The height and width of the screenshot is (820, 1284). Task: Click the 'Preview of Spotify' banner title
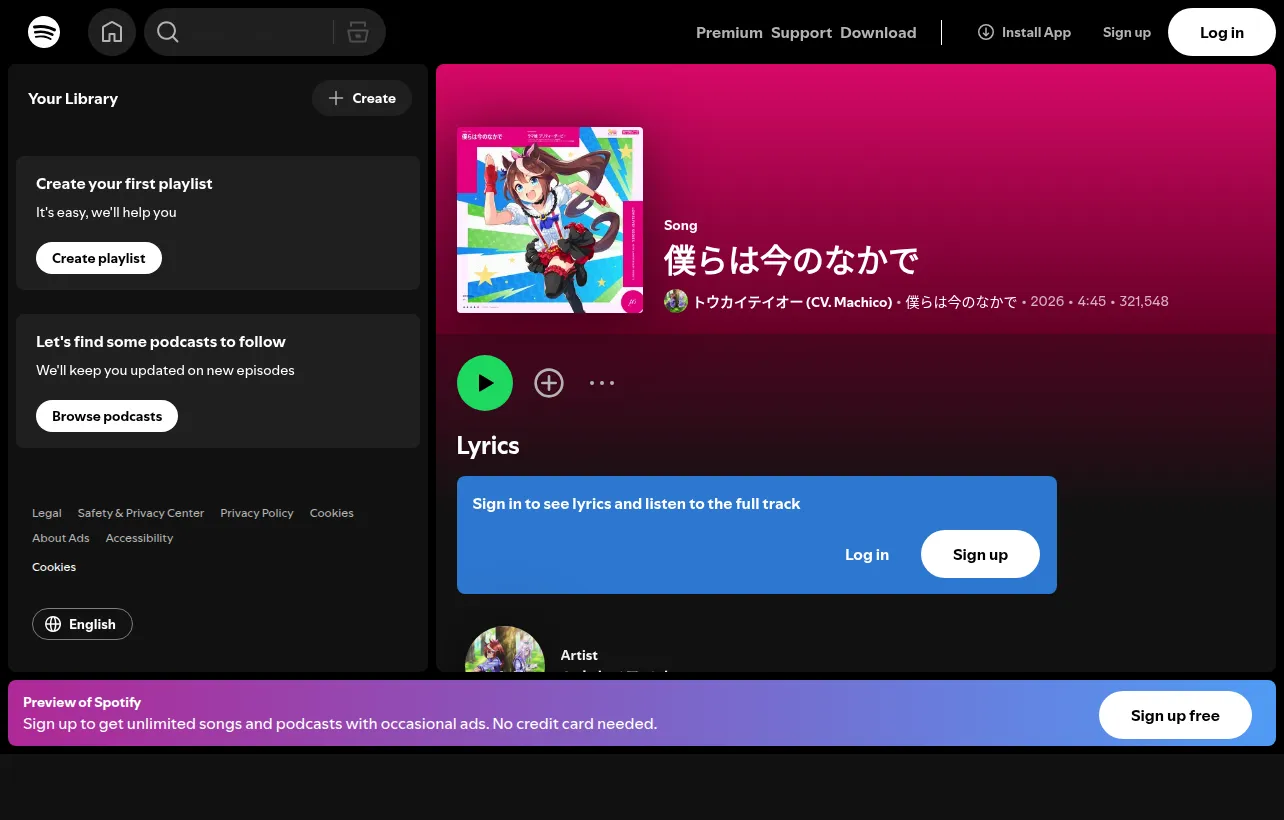82,702
